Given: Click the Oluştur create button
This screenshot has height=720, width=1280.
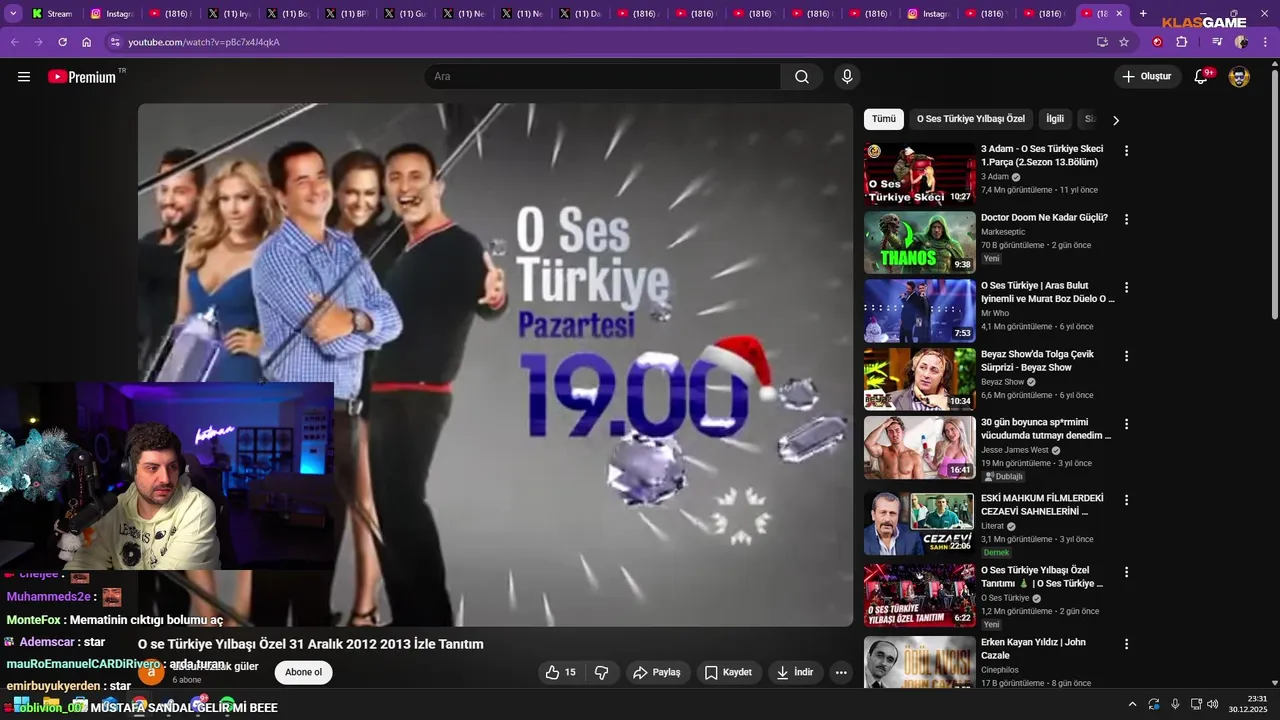Looking at the screenshot, I should [x=1147, y=76].
